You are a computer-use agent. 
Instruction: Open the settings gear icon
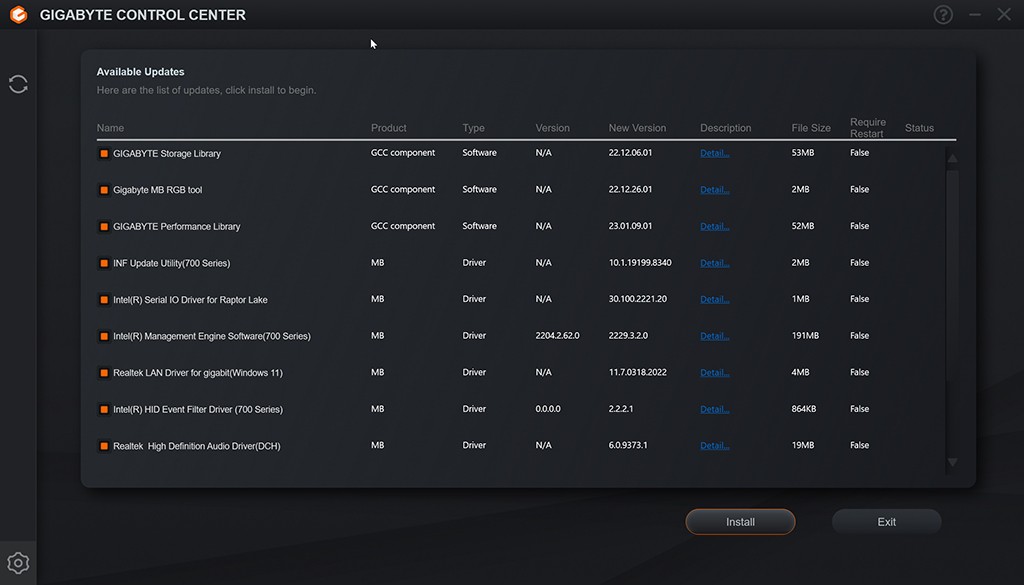[17, 563]
